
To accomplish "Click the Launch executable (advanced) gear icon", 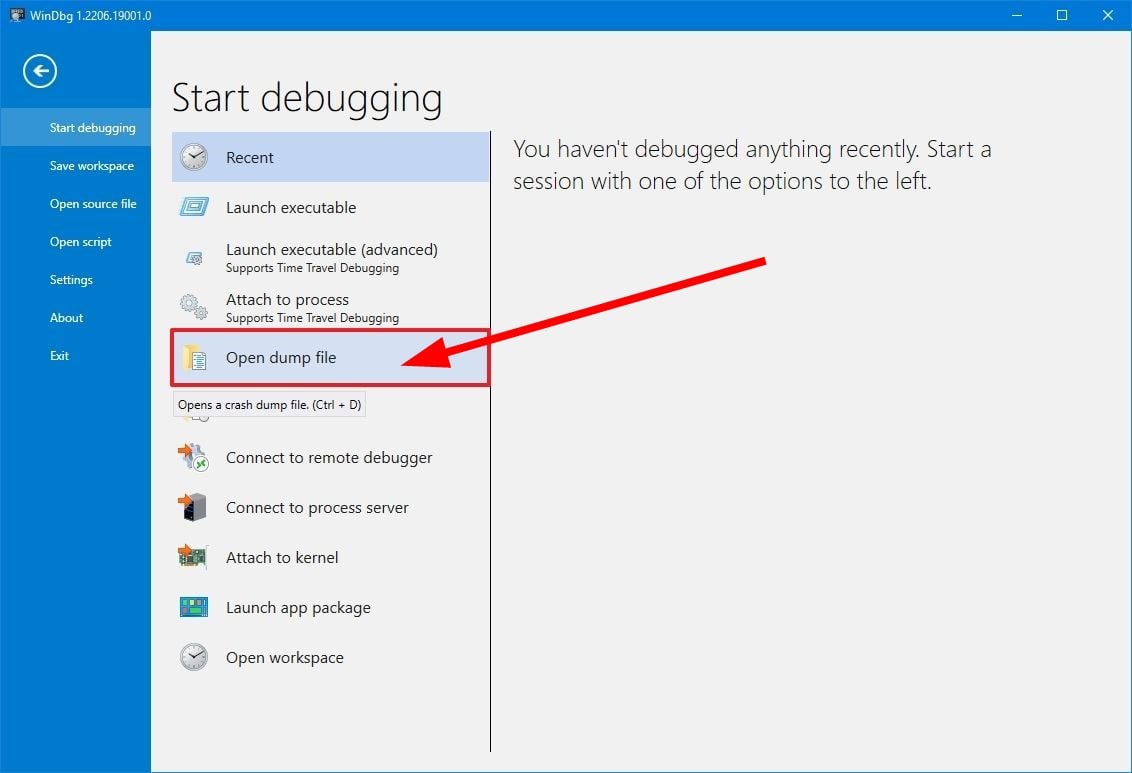I will 193,258.
